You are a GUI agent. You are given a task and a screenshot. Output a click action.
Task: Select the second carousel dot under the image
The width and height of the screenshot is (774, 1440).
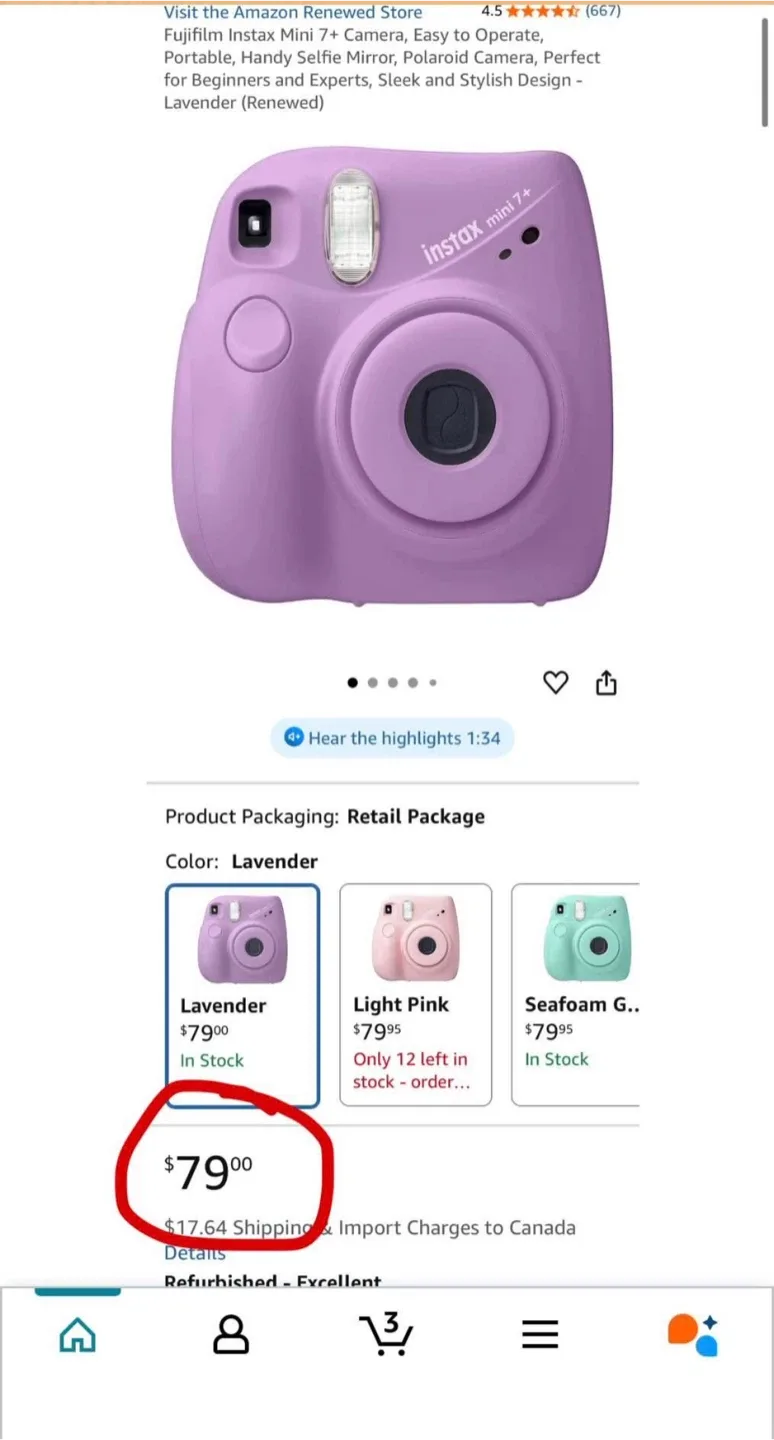click(373, 682)
